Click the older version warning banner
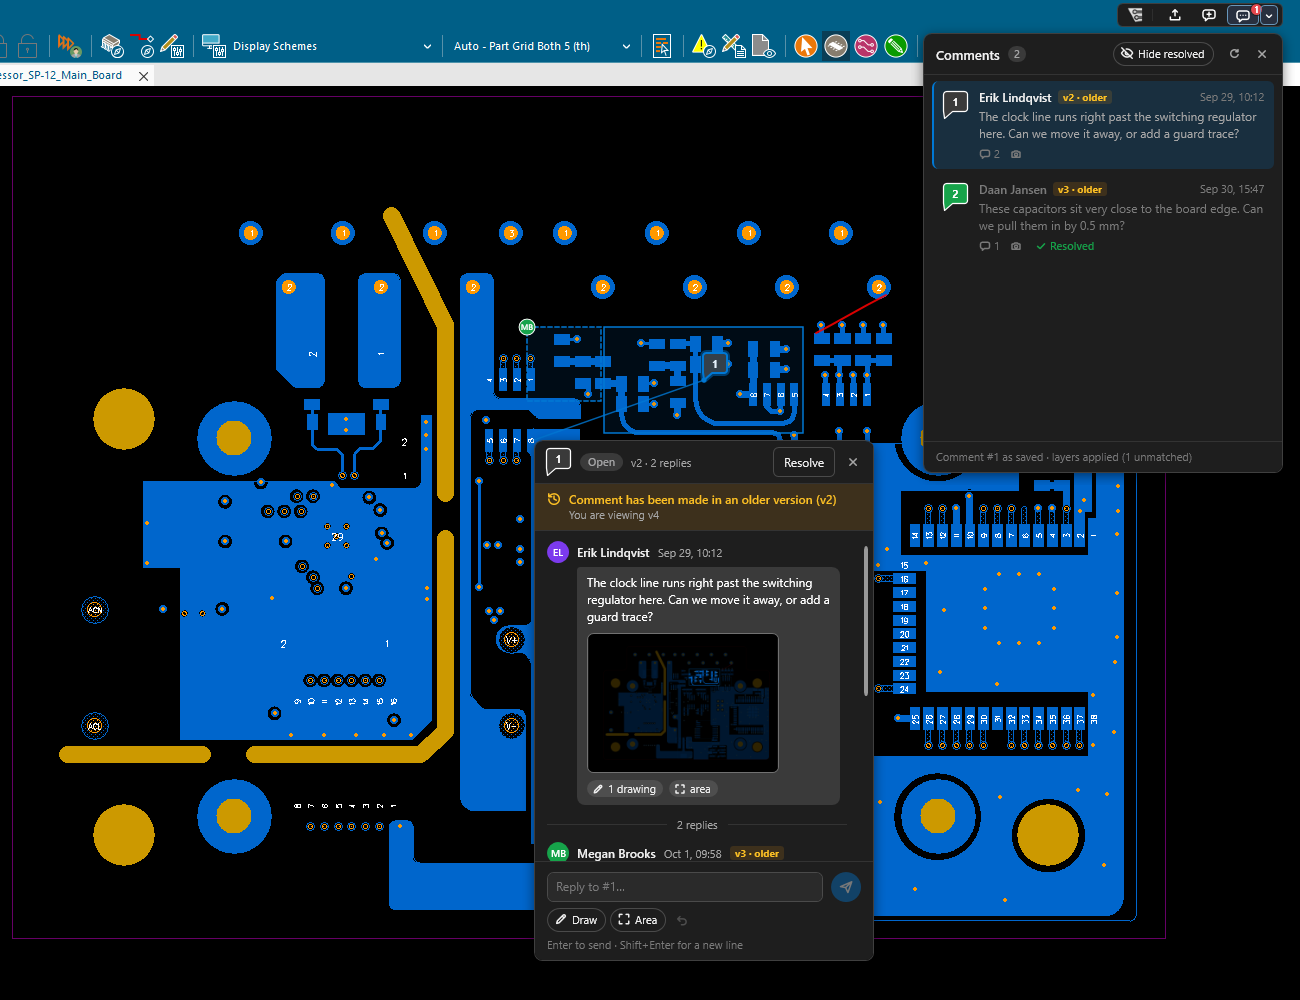The image size is (1300, 1000). tap(704, 507)
